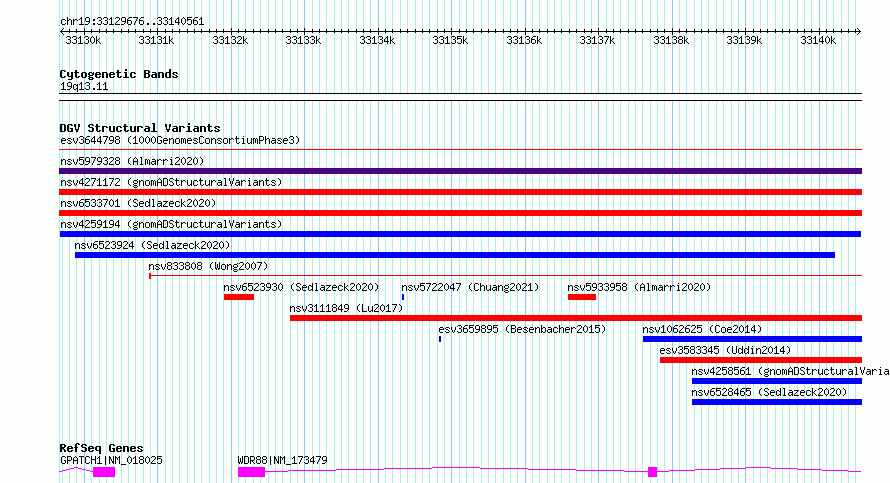890x483 pixels.
Task: Click the esv3644798 1000GenomesConsortiumPhase3 label
Action: click(180, 140)
